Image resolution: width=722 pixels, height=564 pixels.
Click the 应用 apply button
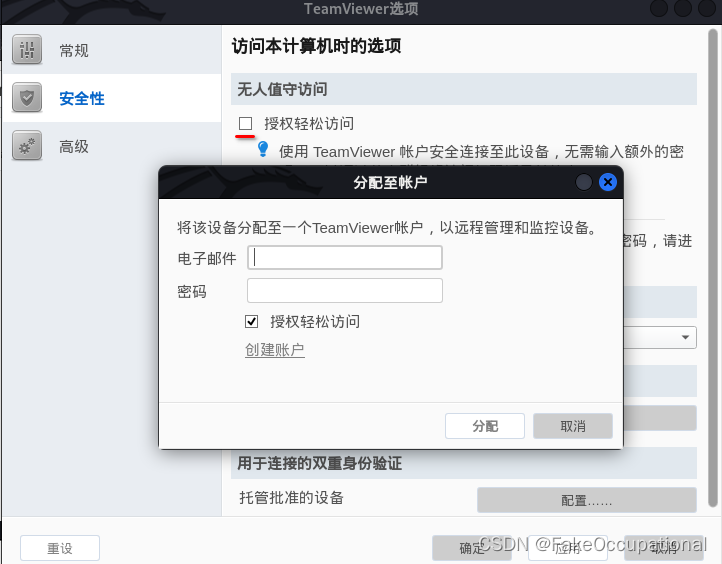[x=568, y=548]
